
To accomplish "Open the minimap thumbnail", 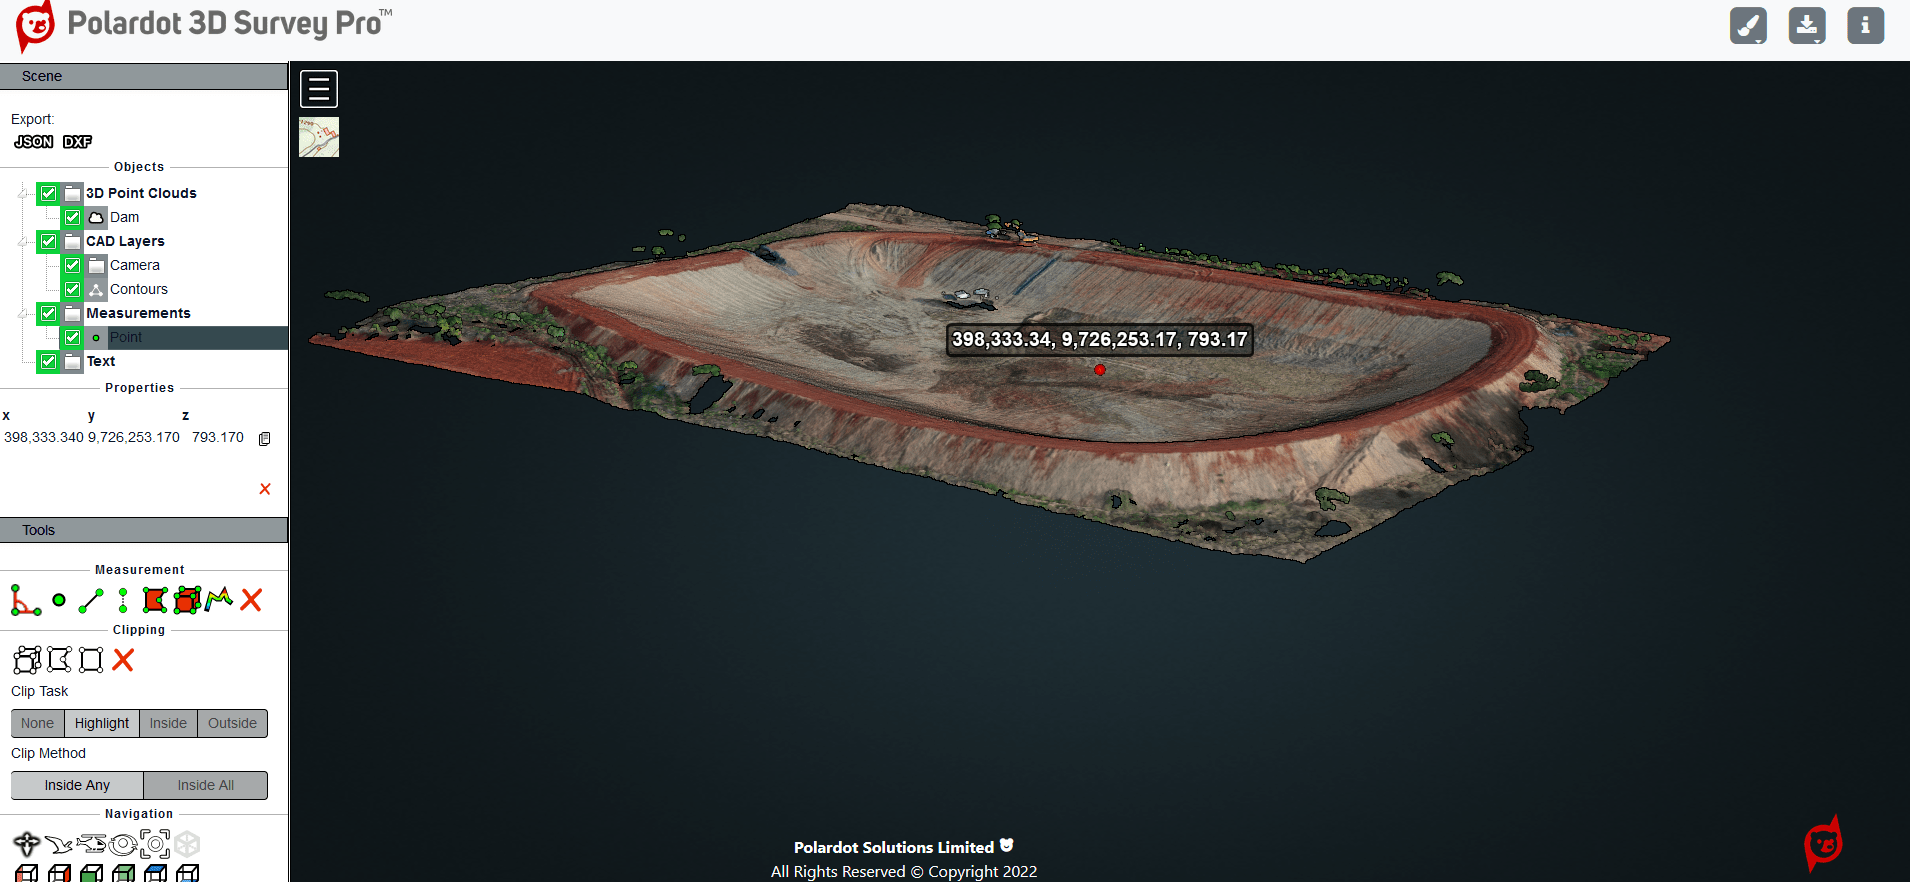I will click(319, 137).
